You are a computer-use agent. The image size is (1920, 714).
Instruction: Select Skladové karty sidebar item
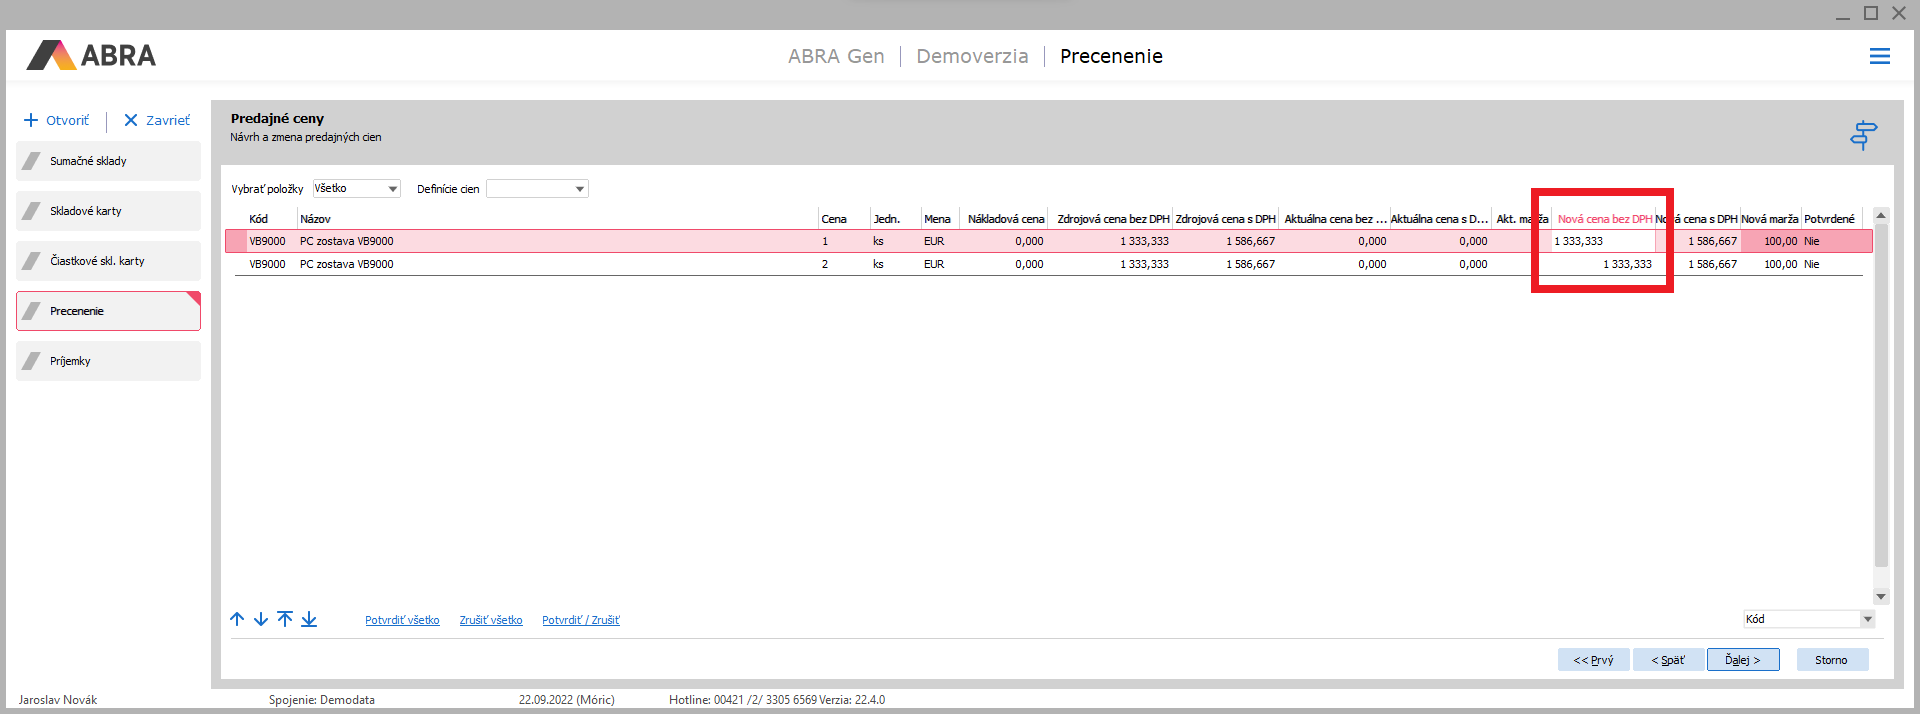click(x=108, y=211)
